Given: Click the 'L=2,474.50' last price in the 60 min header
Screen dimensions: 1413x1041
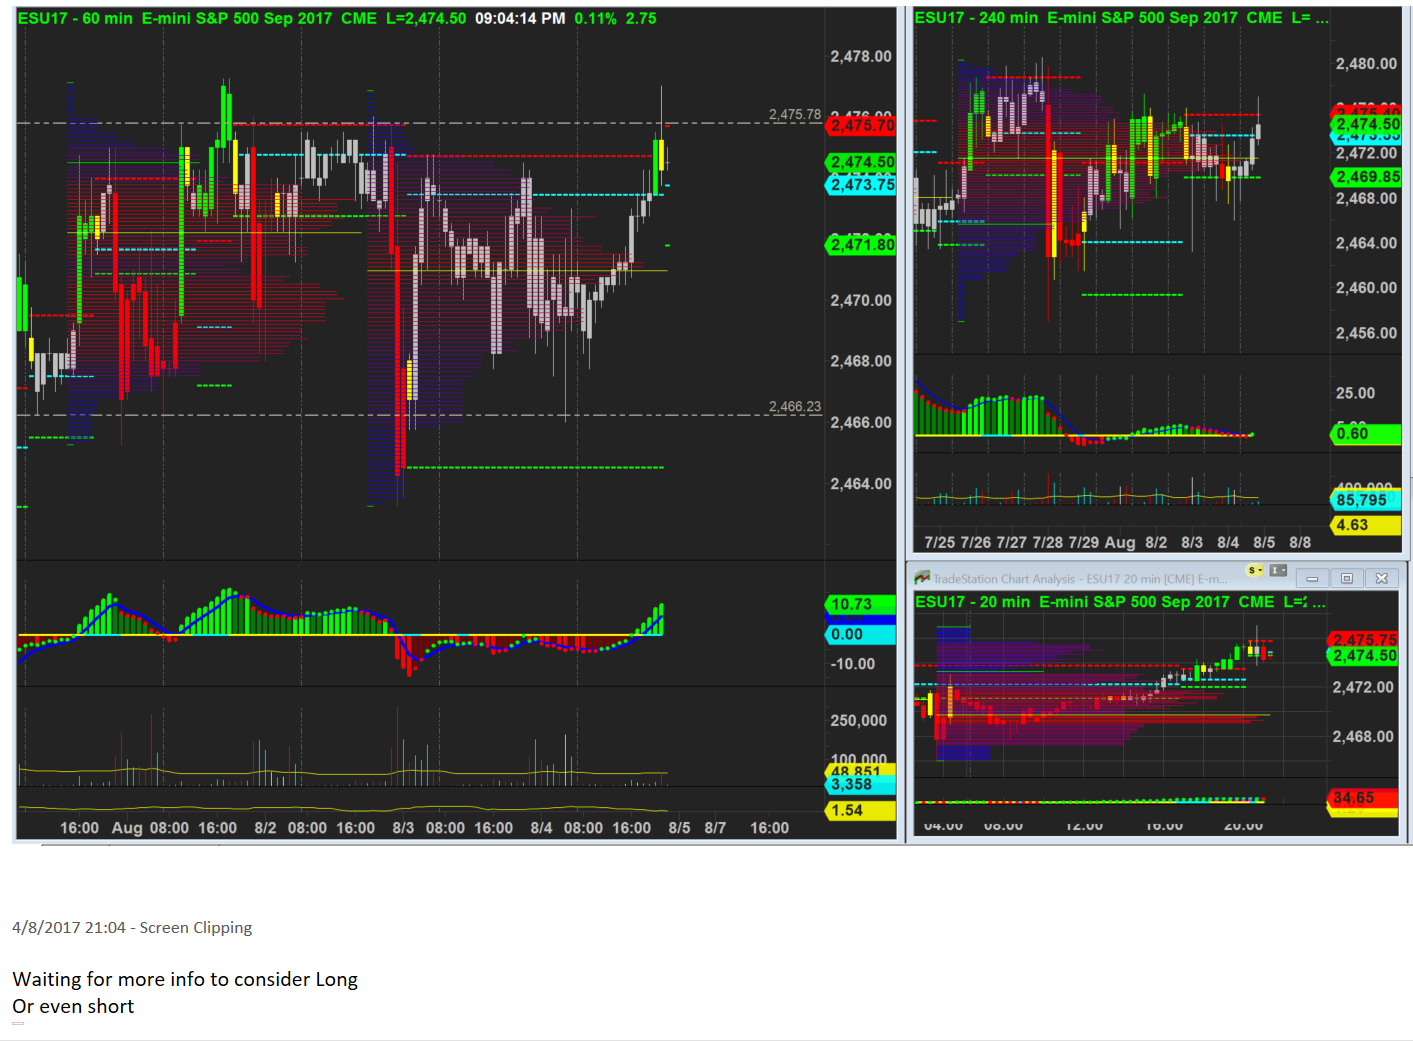Looking at the screenshot, I should [426, 18].
